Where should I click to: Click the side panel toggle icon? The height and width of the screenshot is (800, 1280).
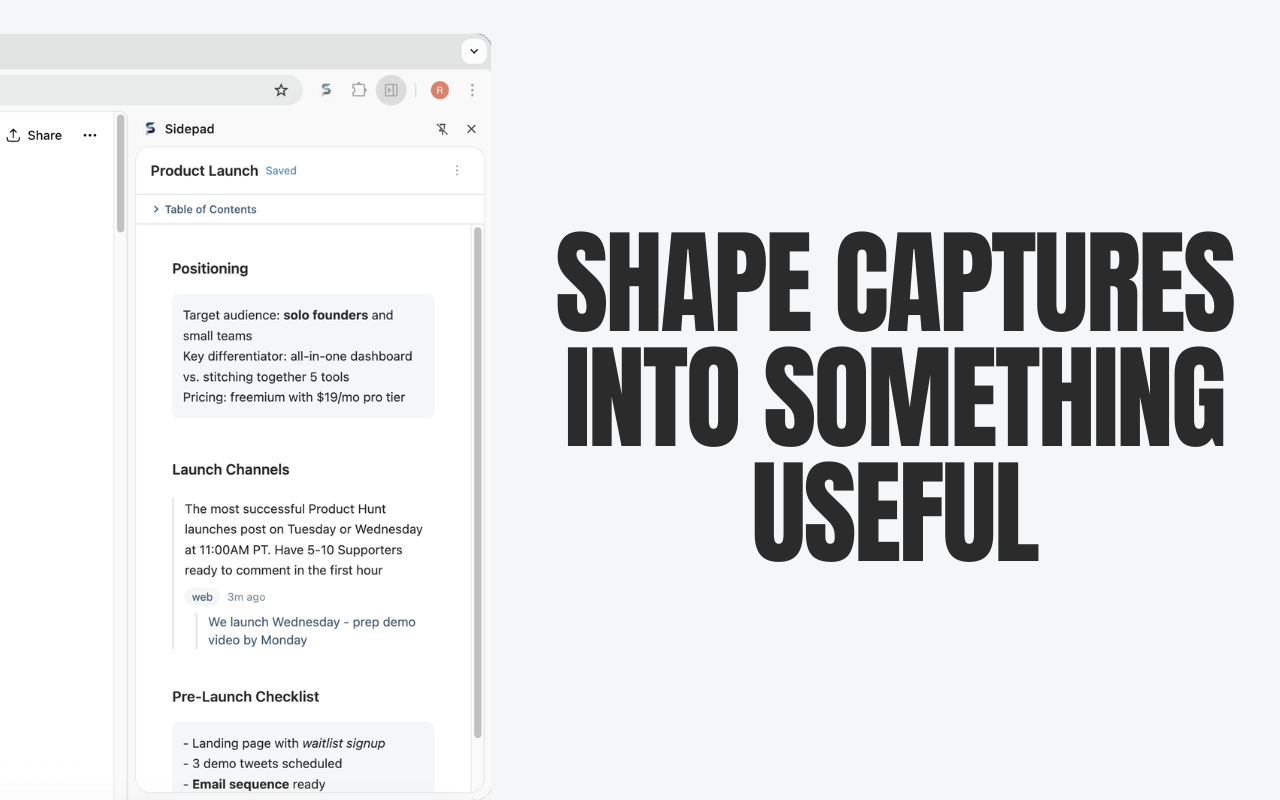click(391, 90)
